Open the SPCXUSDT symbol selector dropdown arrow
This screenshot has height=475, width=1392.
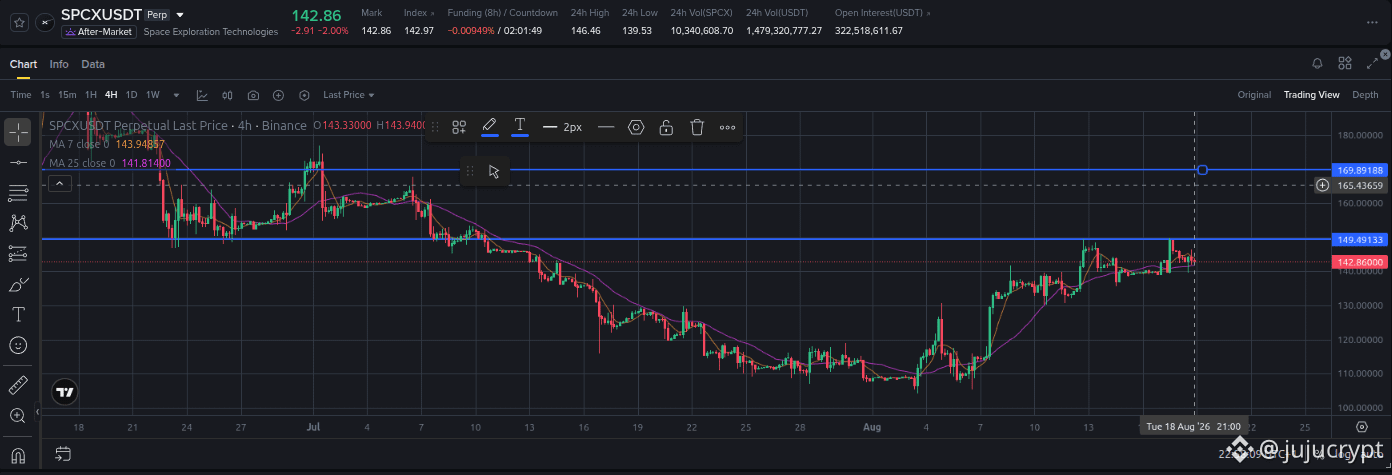(179, 15)
